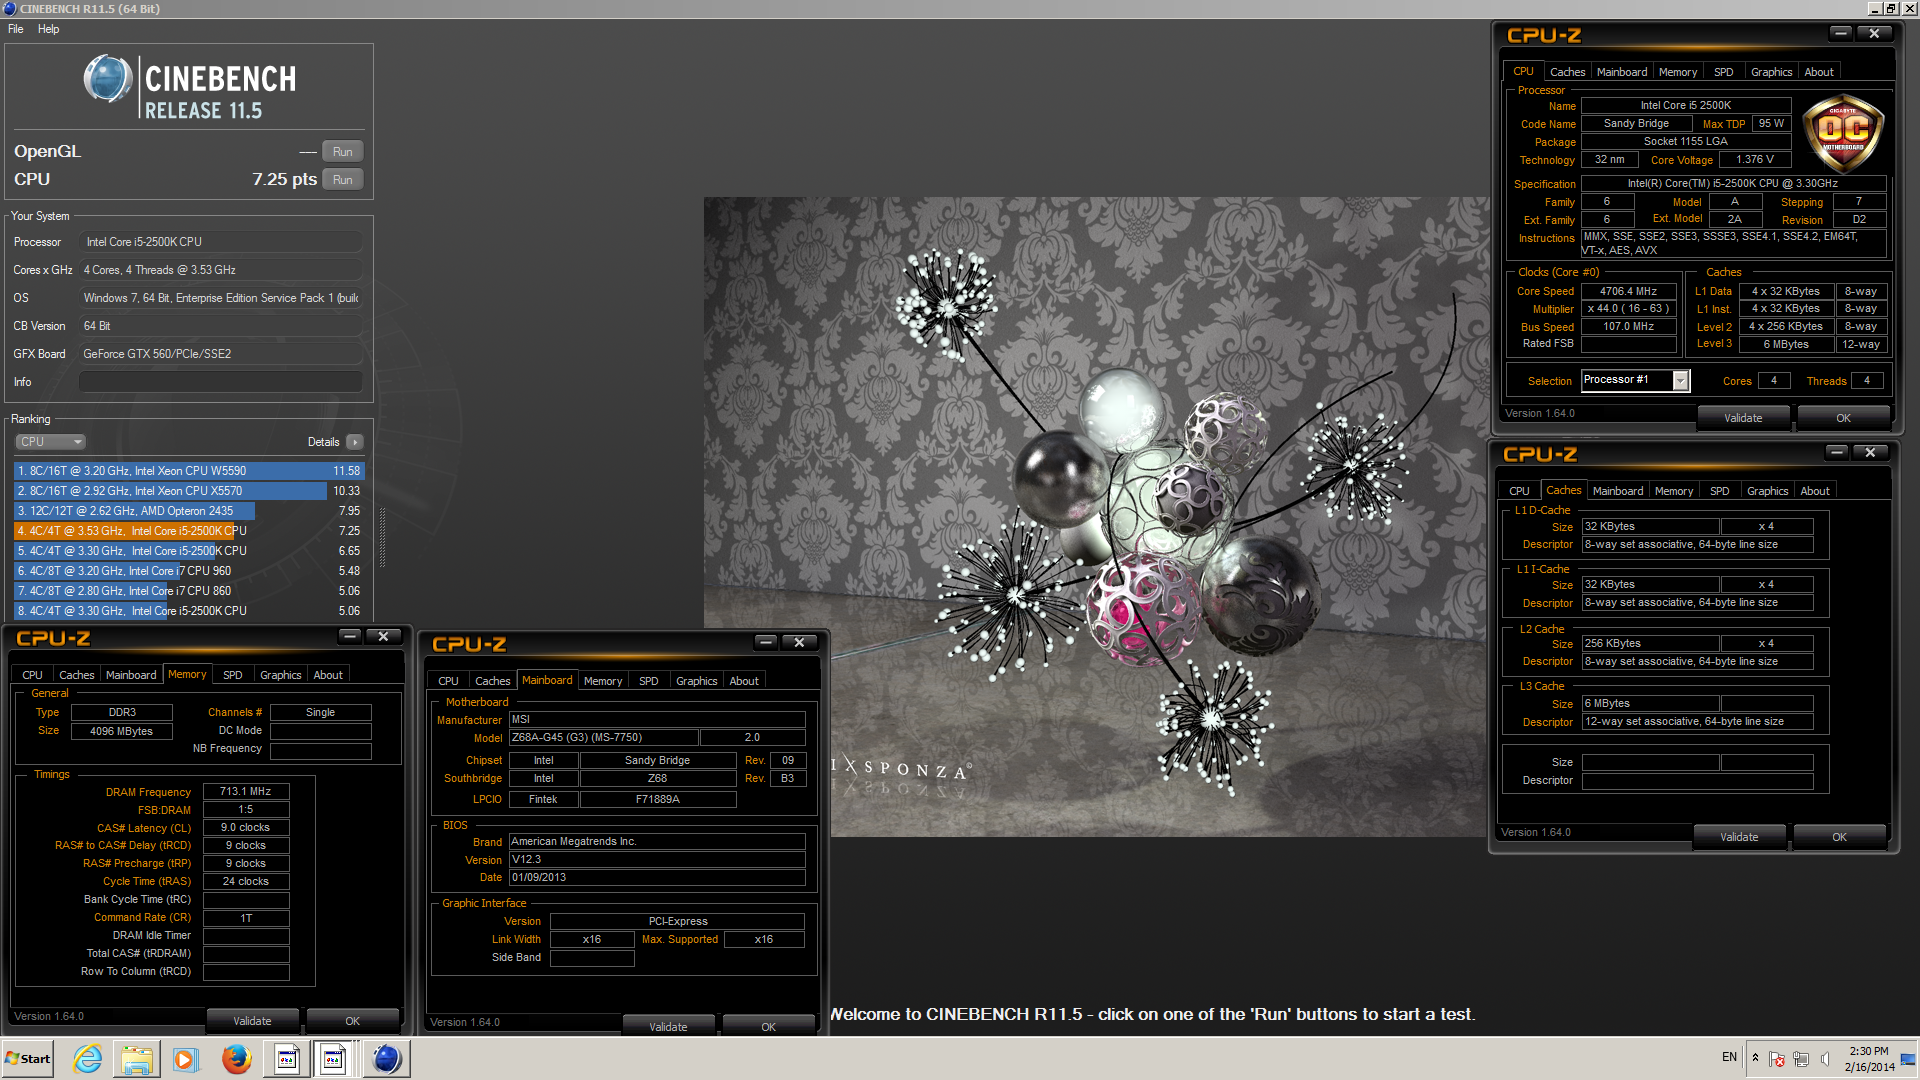Open Internet Explorer from the taskbar
The image size is (1920, 1080).
(88, 1058)
